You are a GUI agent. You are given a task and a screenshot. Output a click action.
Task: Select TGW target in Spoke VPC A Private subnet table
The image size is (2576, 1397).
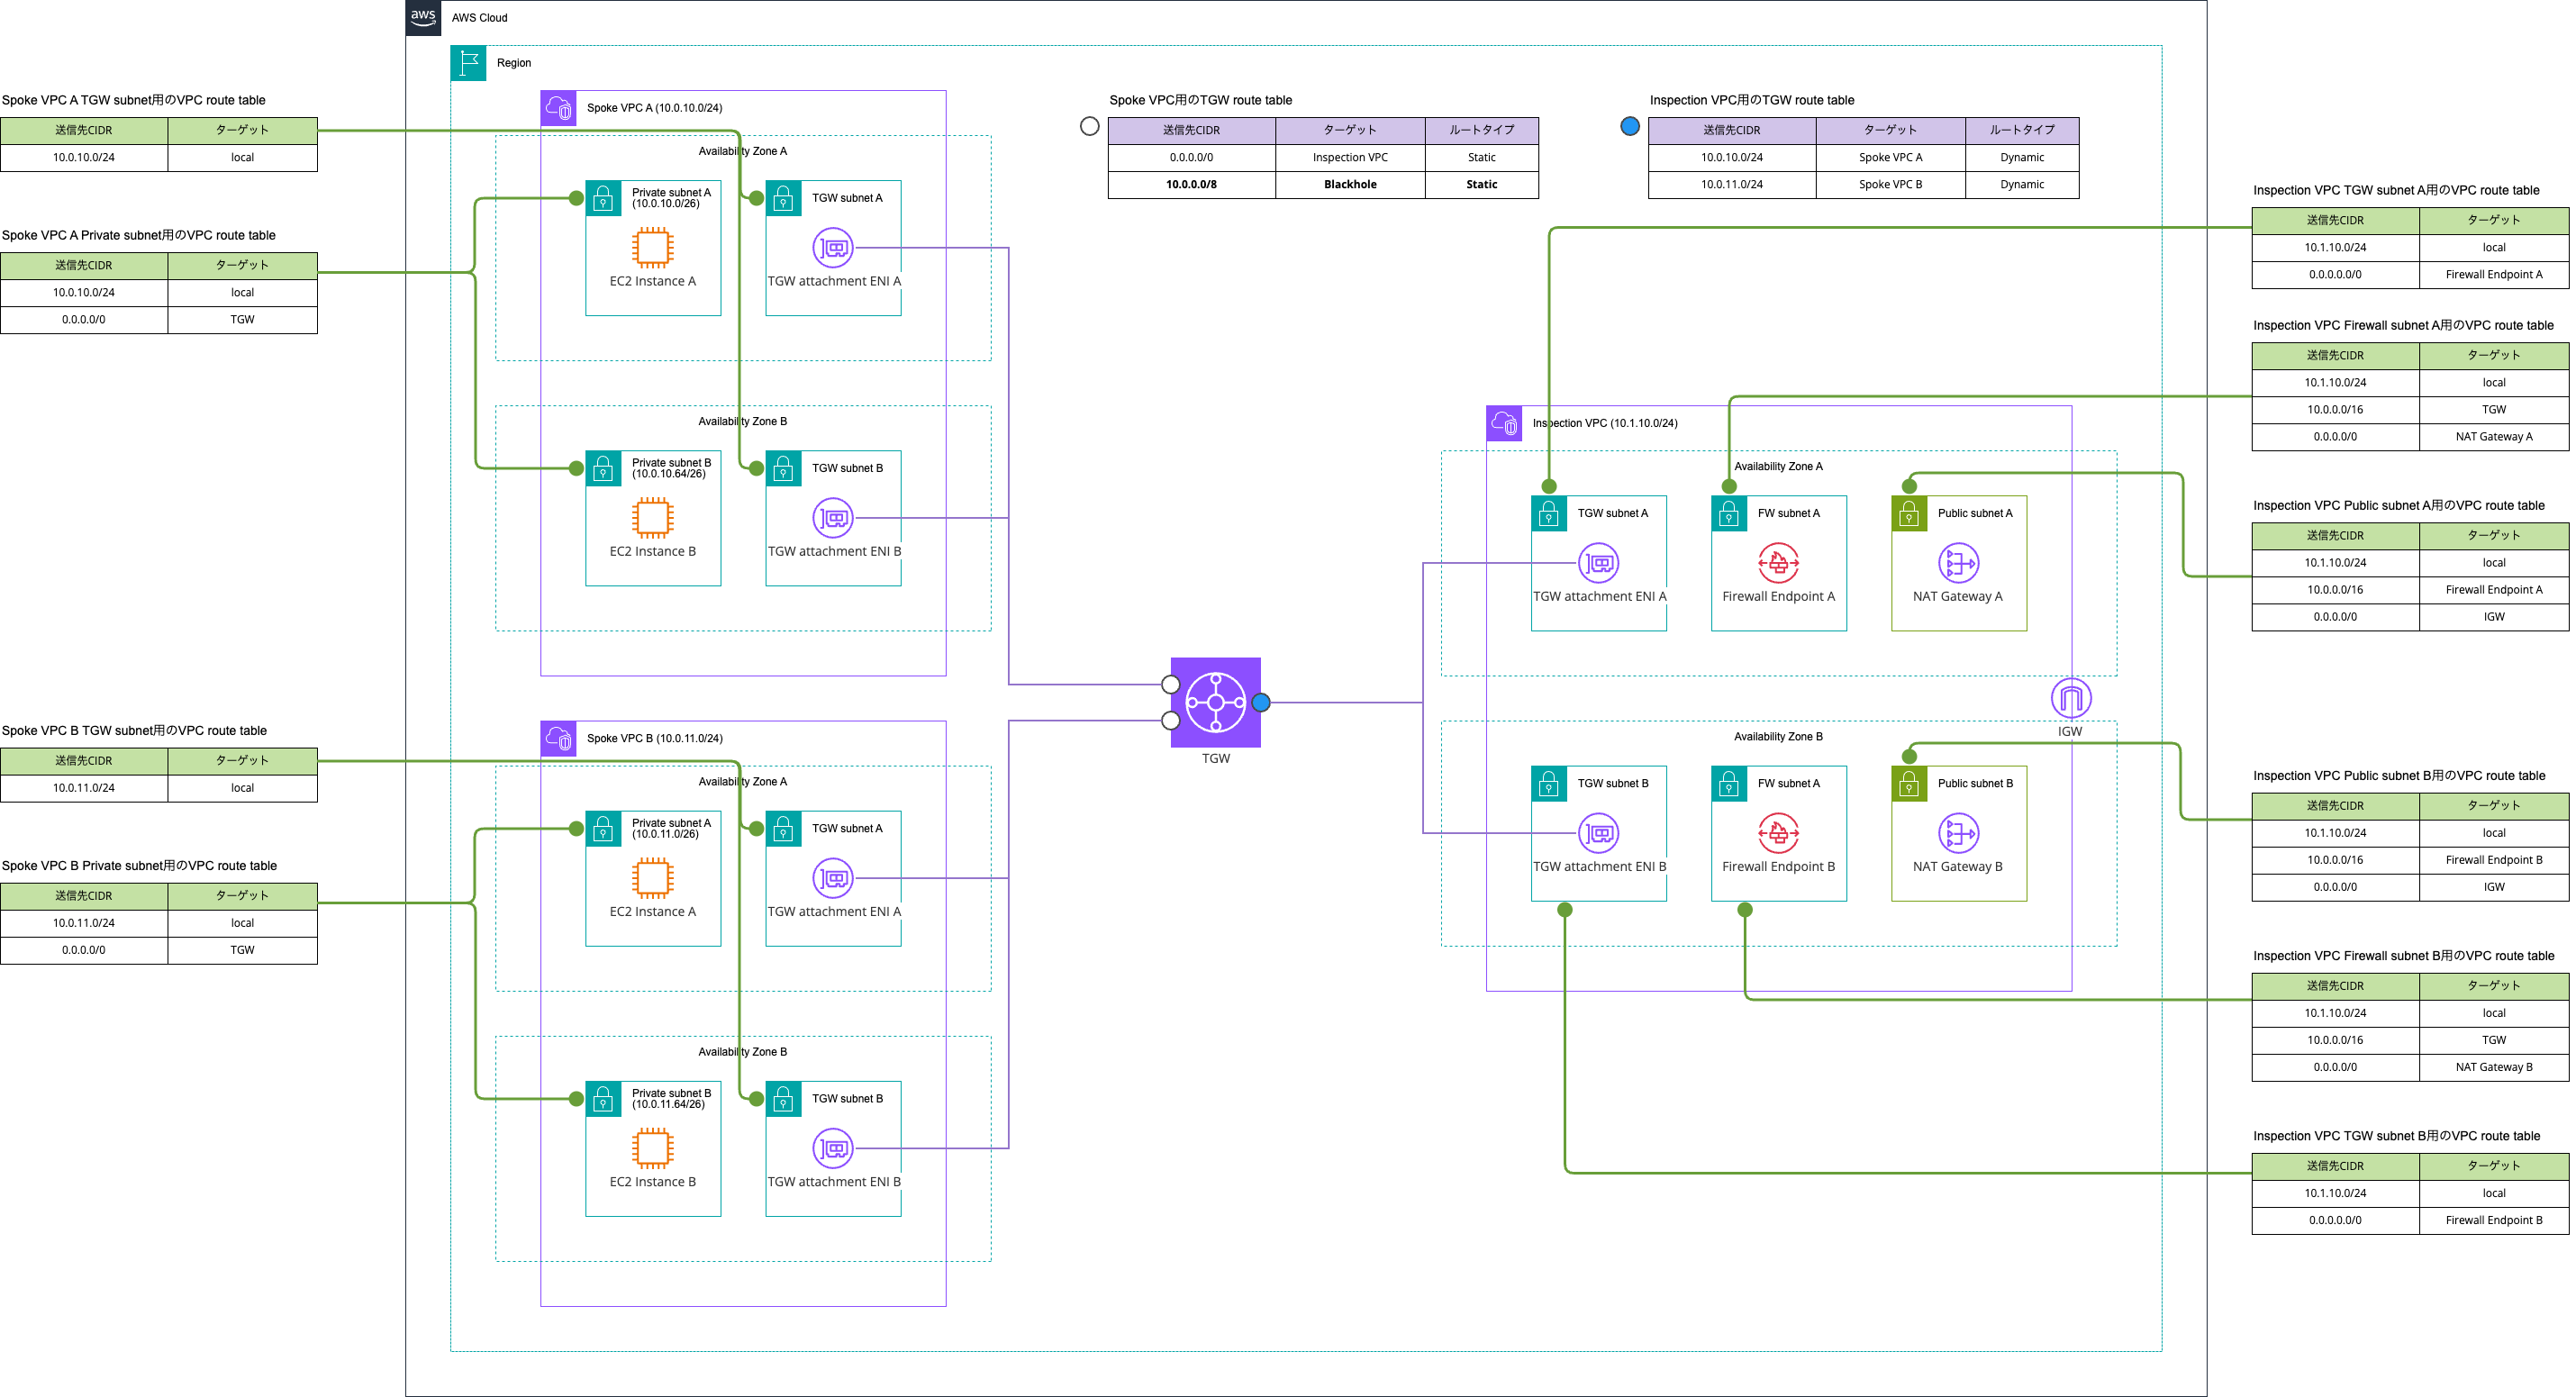242,320
